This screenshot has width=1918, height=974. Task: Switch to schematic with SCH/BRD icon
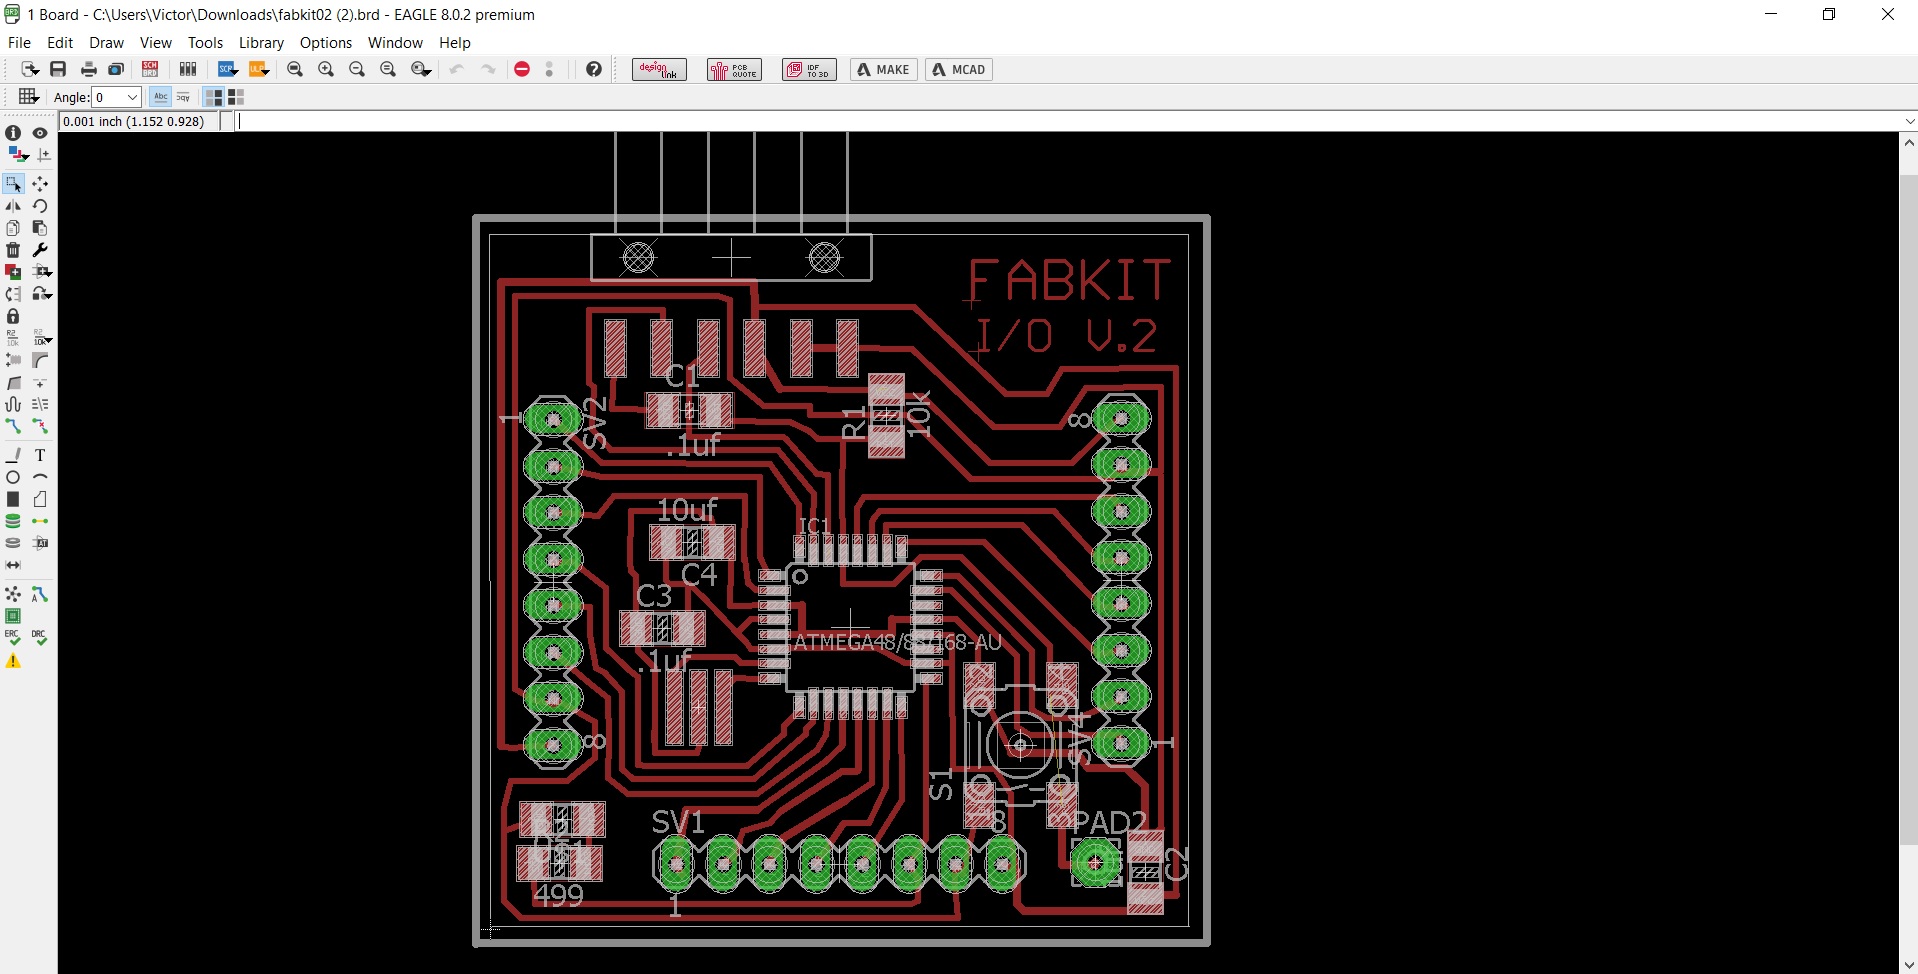click(150, 69)
